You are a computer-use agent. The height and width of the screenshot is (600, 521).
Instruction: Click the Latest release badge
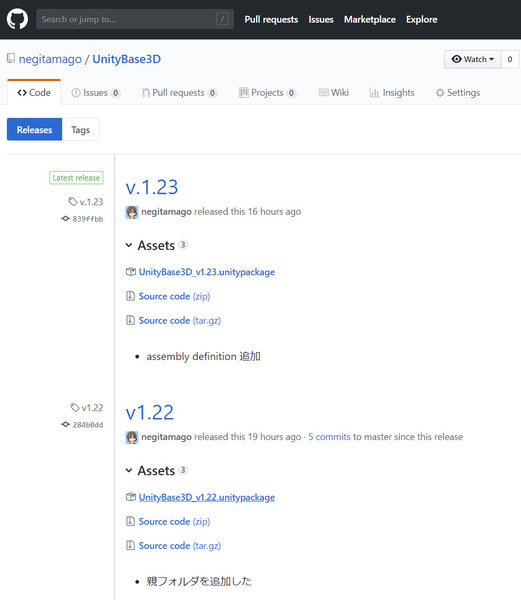coord(76,178)
